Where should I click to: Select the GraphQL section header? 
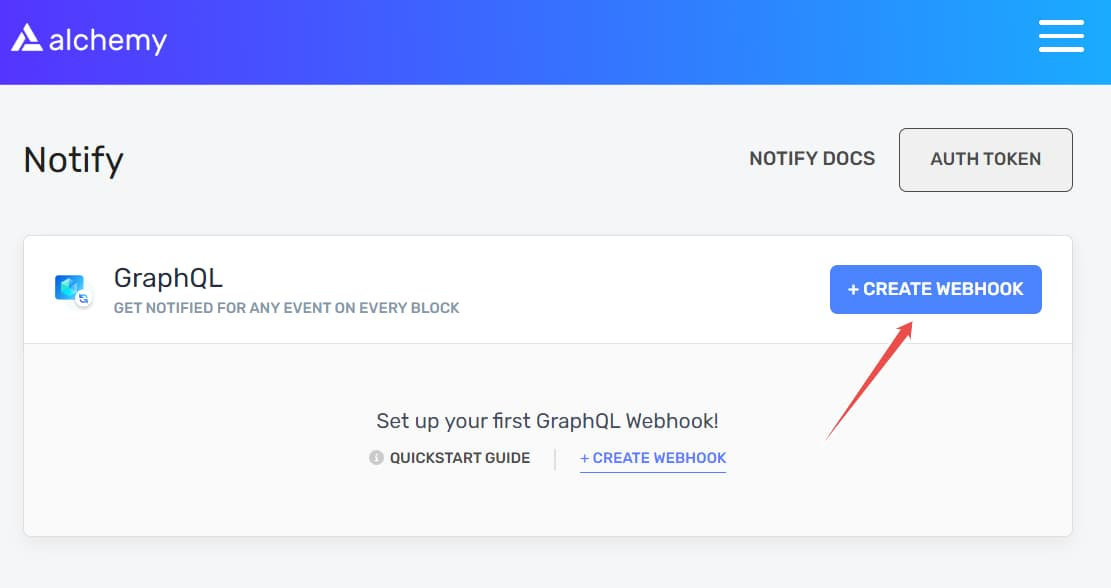point(168,279)
